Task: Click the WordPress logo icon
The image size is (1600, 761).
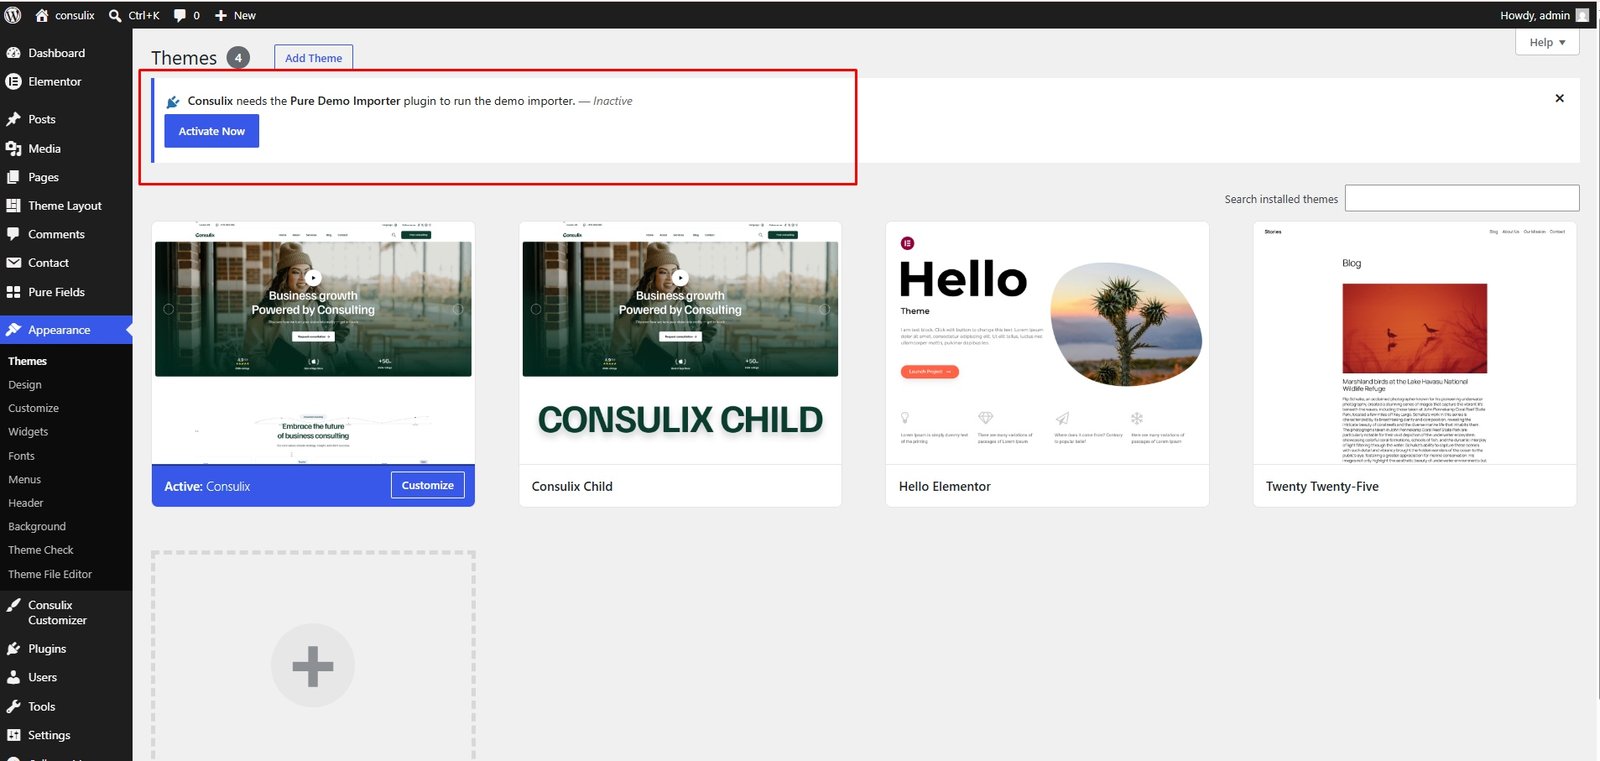Action: [13, 15]
